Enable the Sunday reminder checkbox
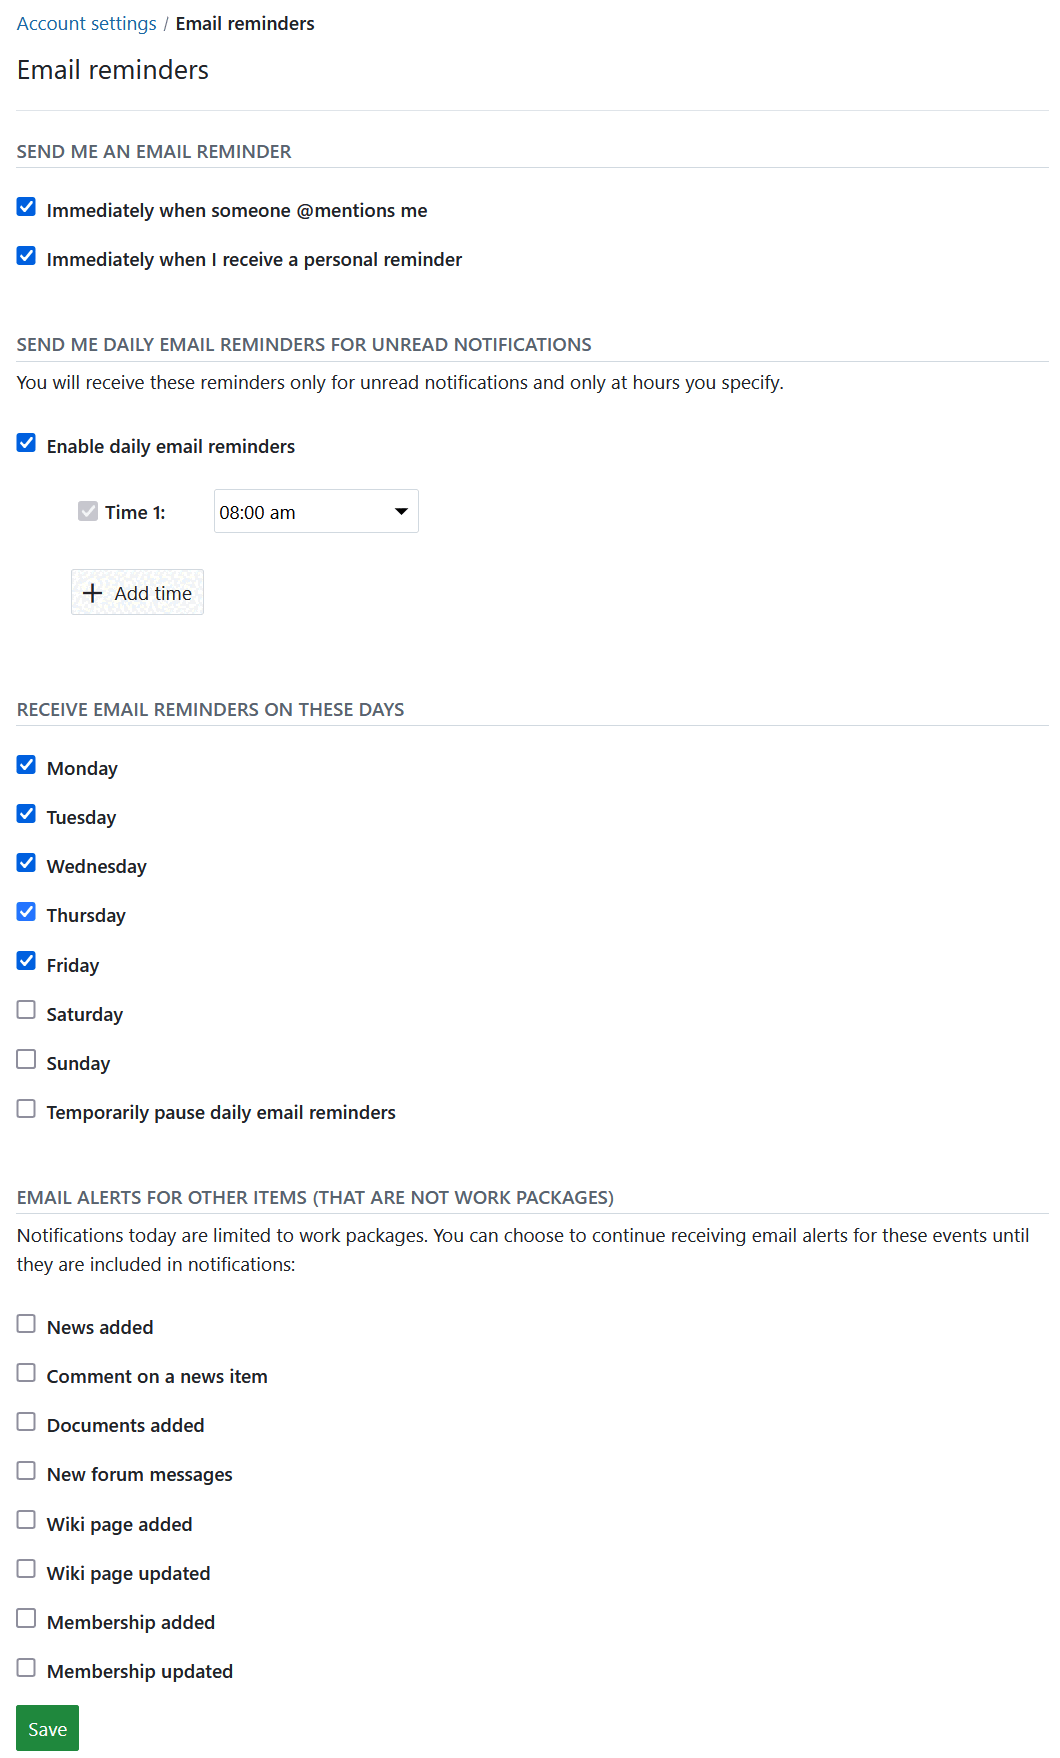 click(x=25, y=1059)
